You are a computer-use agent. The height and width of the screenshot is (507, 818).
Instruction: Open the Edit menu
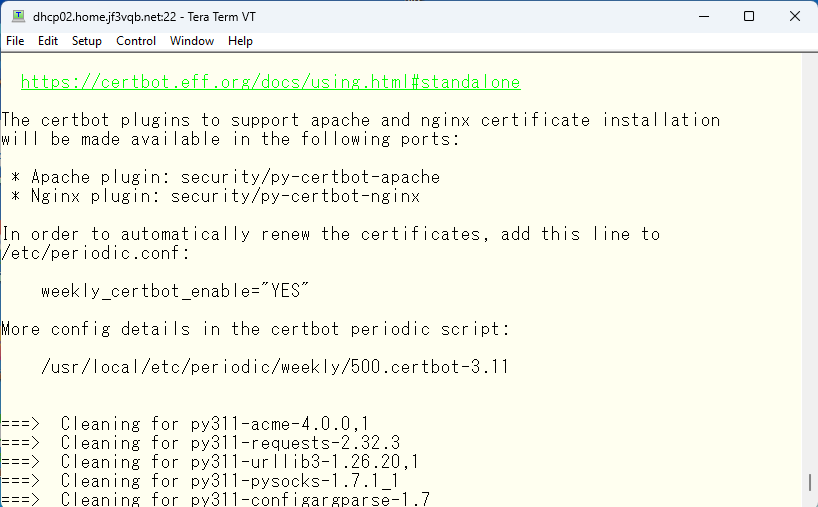[x=47, y=41]
